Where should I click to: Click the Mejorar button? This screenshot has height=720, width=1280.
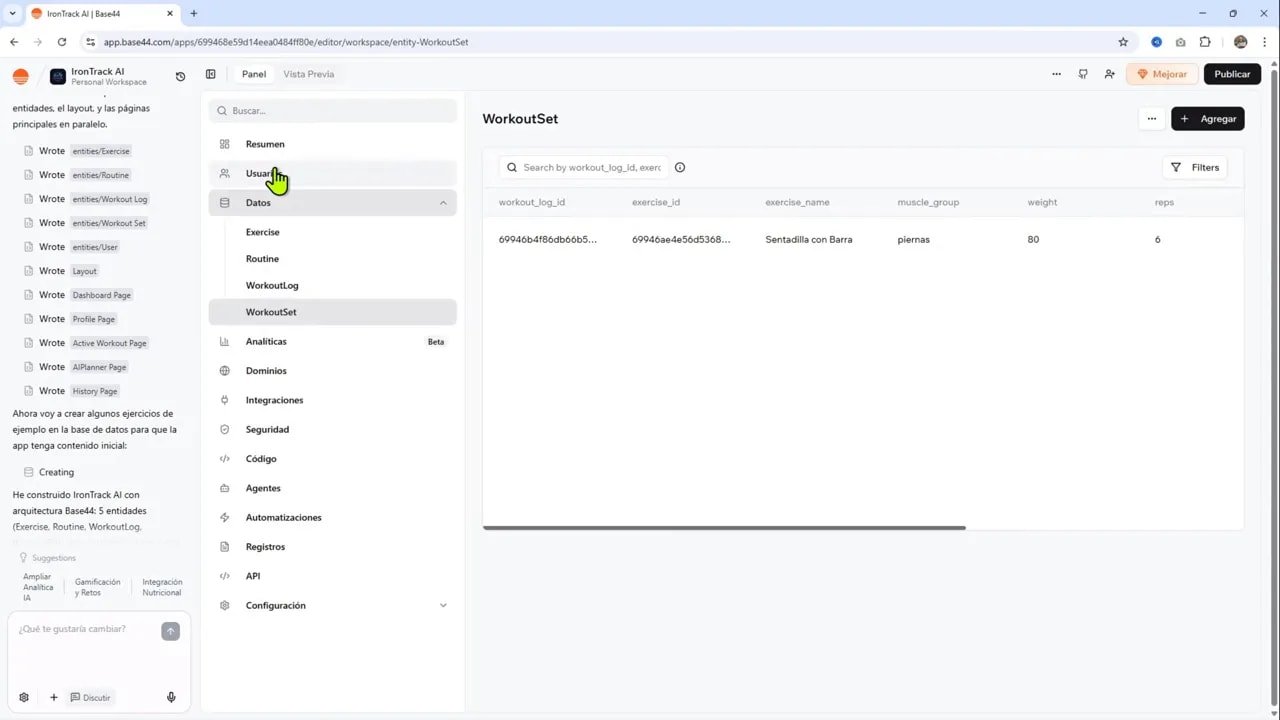[1162, 73]
